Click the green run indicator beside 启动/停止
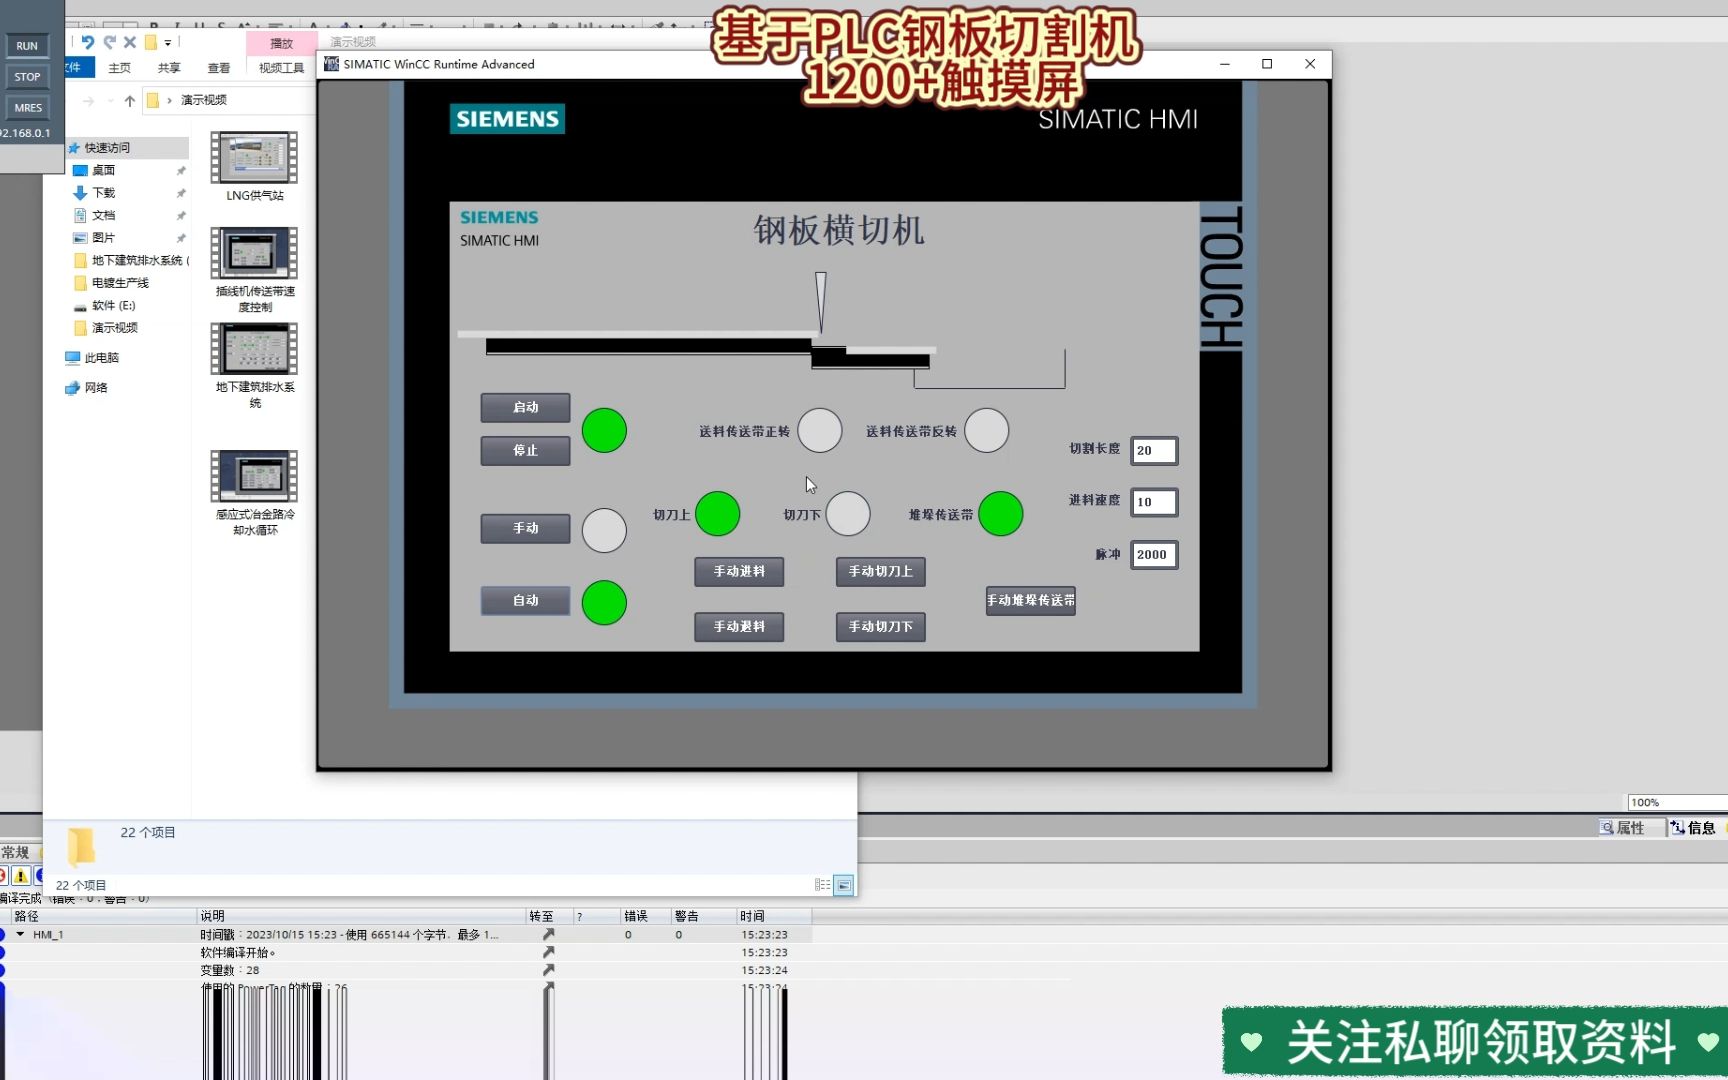This screenshot has height=1080, width=1728. [604, 431]
